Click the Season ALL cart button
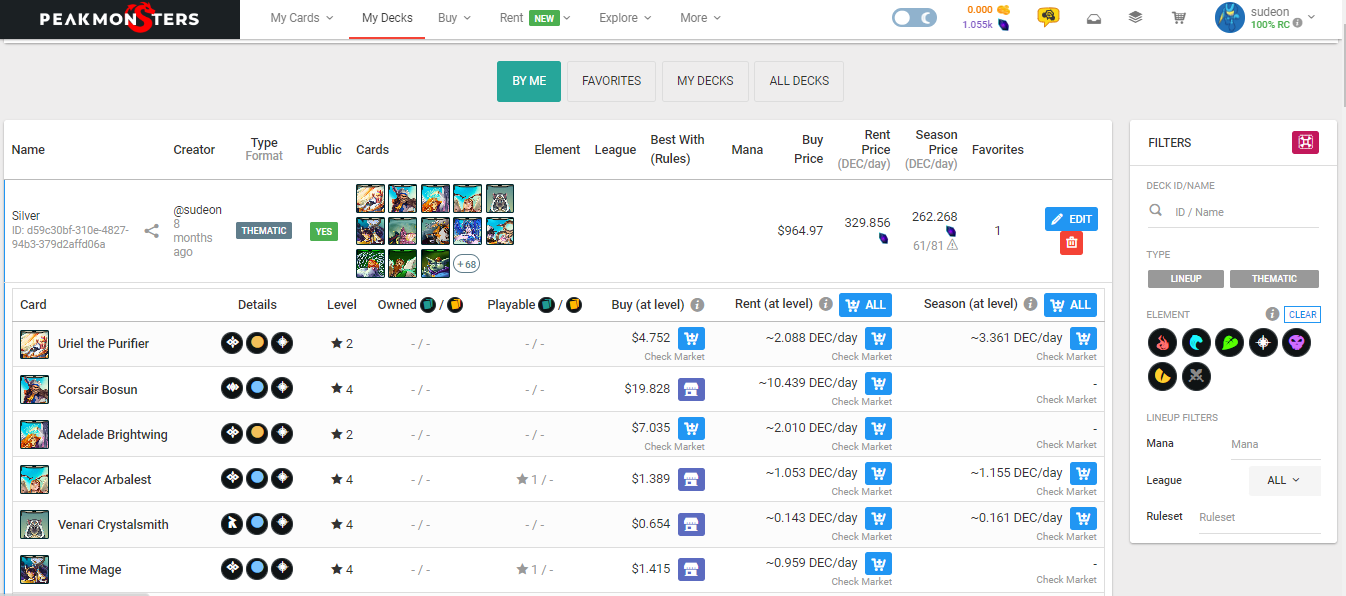 pyautogui.click(x=1070, y=305)
